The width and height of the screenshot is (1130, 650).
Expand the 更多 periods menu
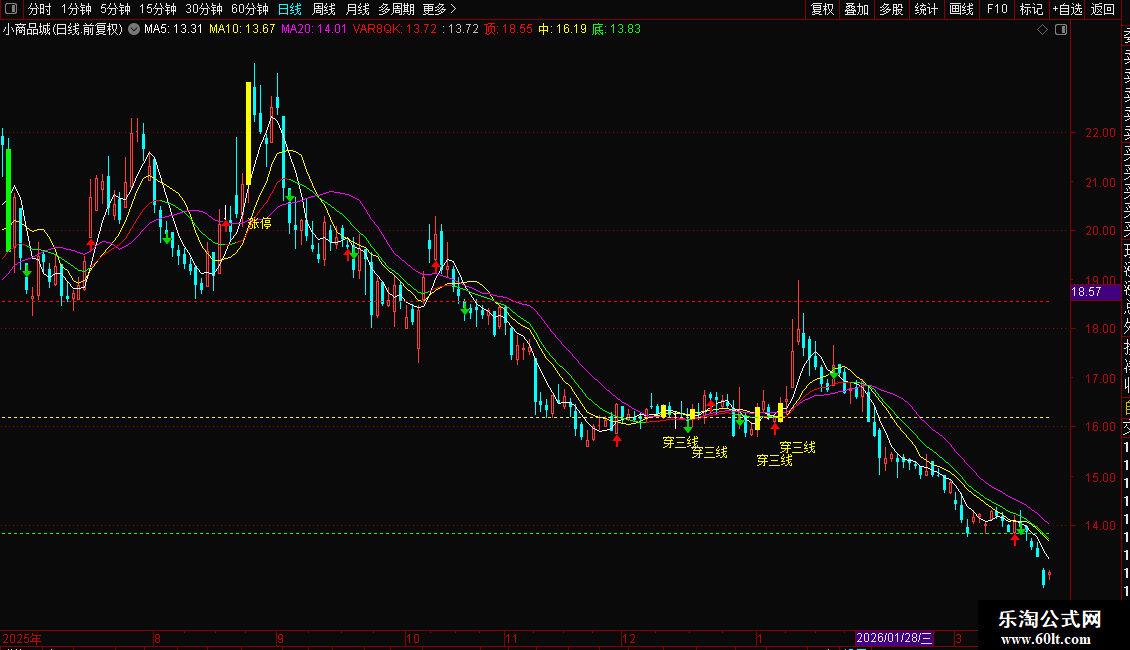pyautogui.click(x=440, y=9)
